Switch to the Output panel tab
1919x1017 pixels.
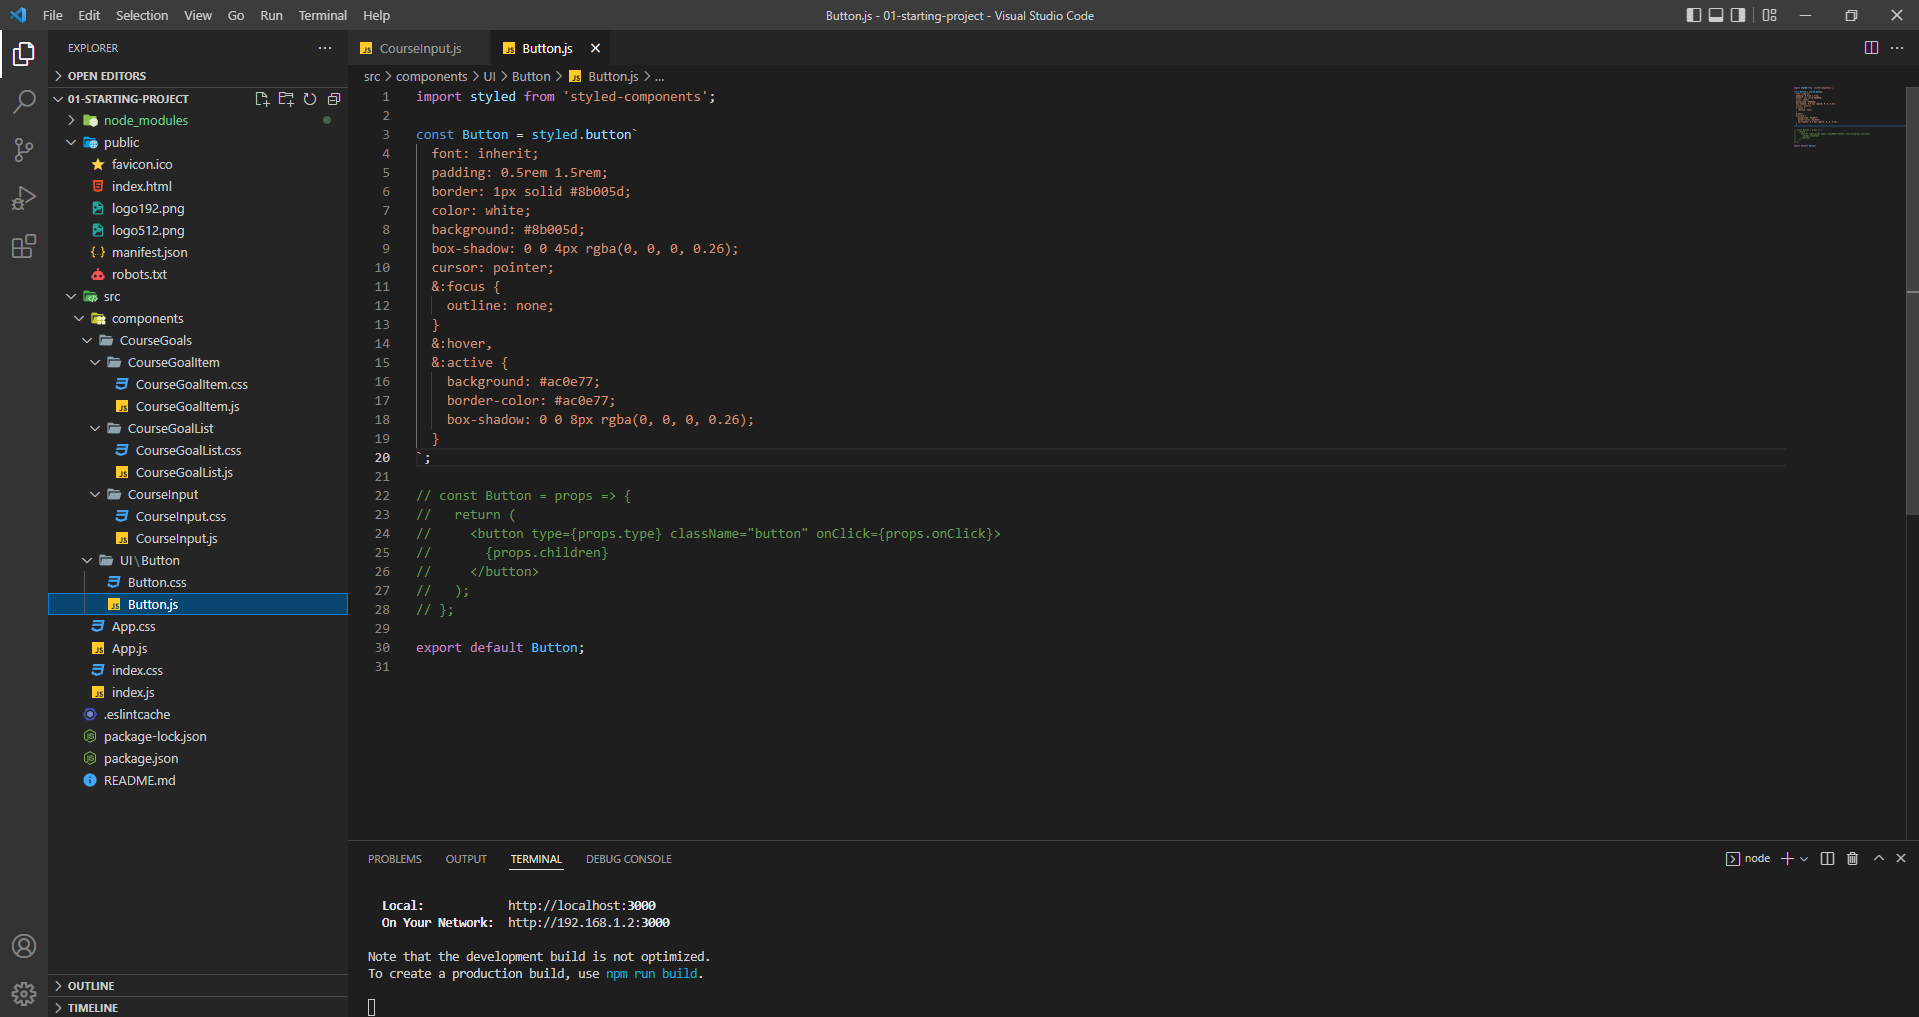466,859
